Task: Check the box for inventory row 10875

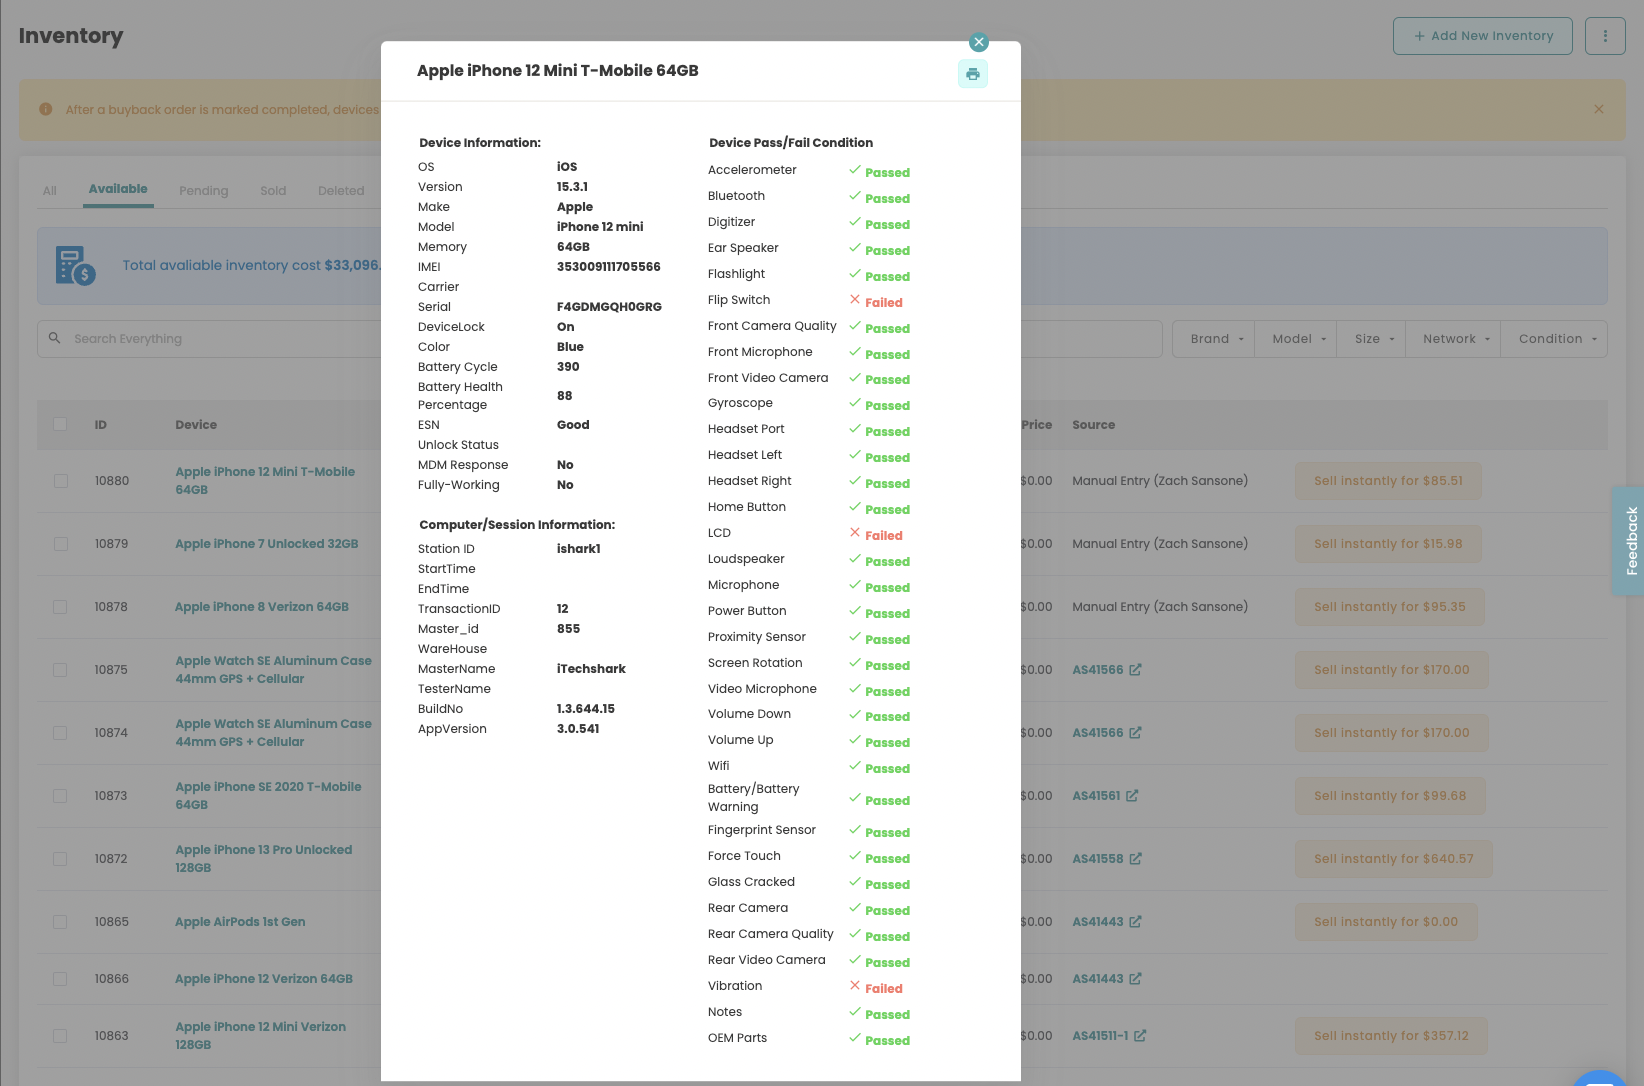Action: click(x=60, y=670)
